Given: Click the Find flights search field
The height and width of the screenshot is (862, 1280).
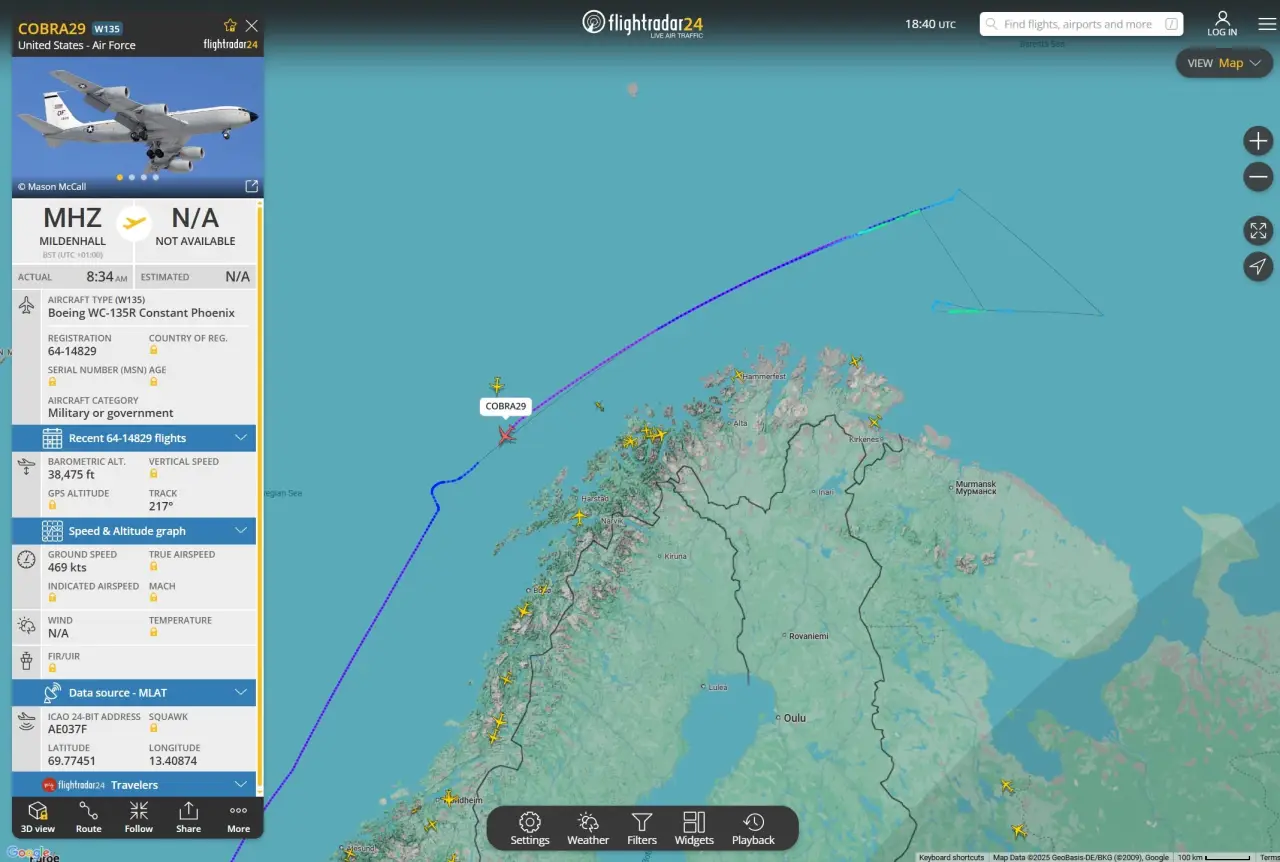Looking at the screenshot, I should click(x=1081, y=24).
